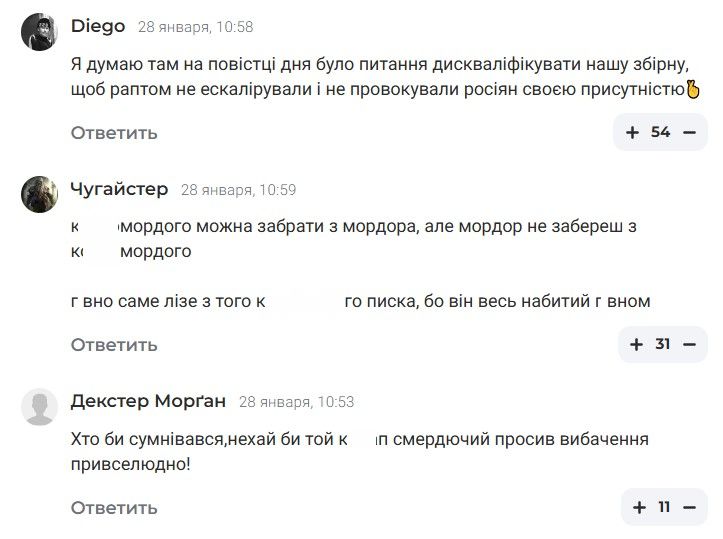The image size is (723, 539).
Task: Open the 28 января, 10:59 comment timestamp
Action: [238, 190]
